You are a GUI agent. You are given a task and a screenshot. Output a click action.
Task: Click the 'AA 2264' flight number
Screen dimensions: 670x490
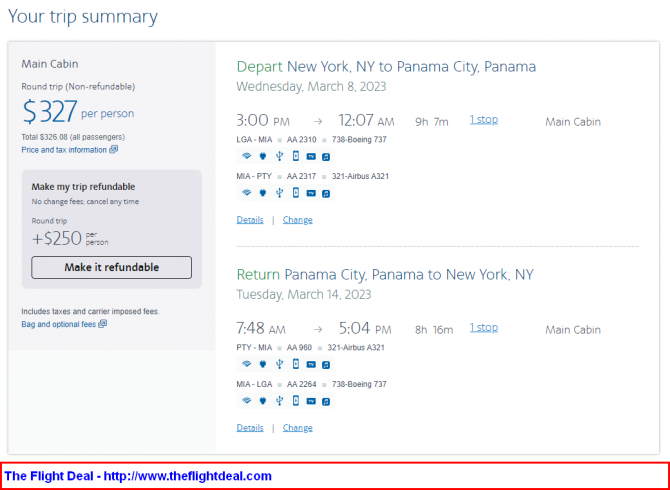pos(302,384)
